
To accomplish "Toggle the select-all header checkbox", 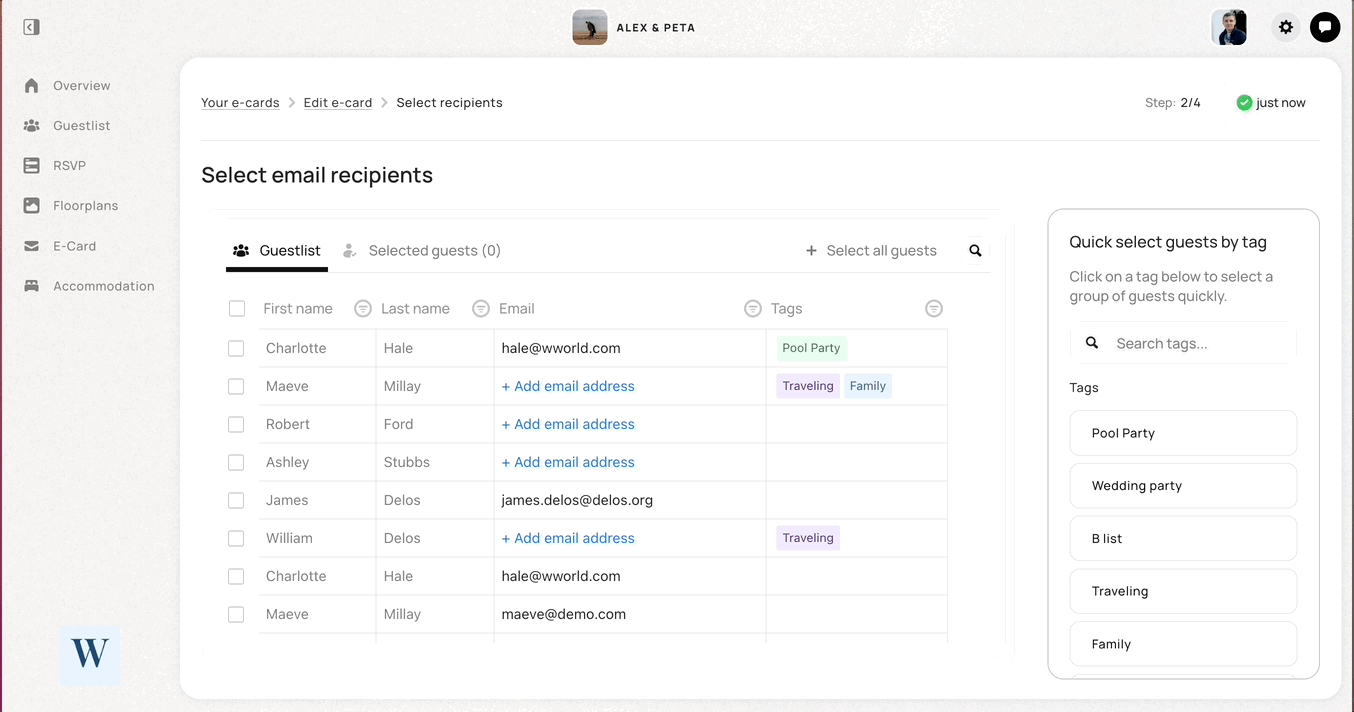I will tap(237, 309).
